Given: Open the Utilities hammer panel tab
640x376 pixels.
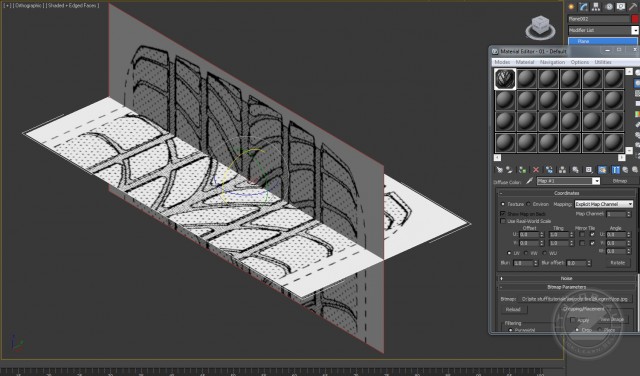Looking at the screenshot, I should tap(634, 7).
